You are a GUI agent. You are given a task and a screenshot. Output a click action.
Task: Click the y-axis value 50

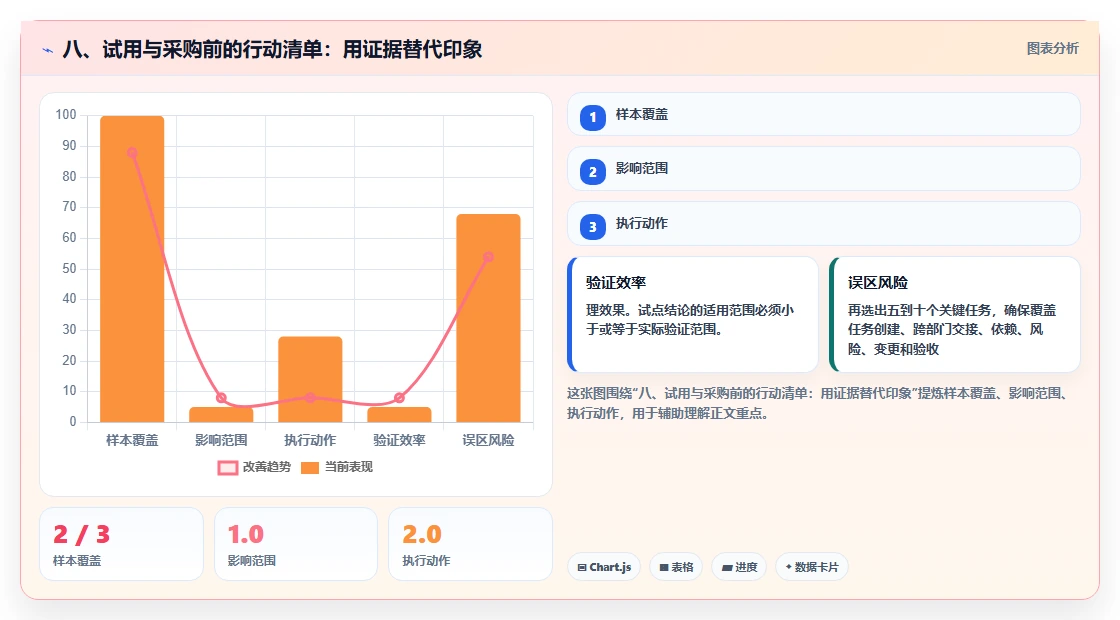pos(69,269)
